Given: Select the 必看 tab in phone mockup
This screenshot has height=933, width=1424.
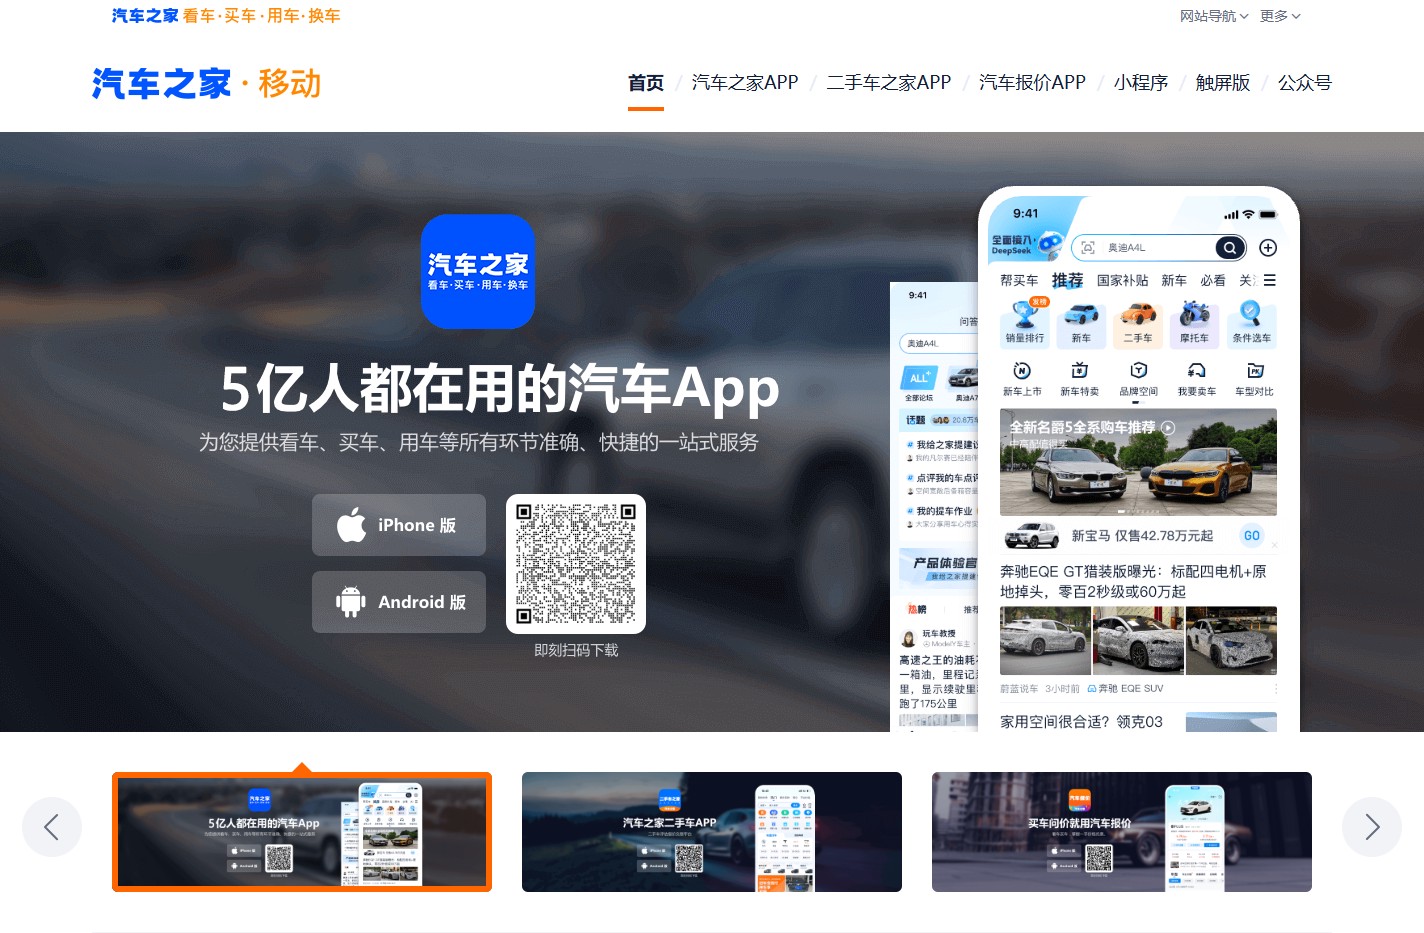Looking at the screenshot, I should coord(1212,281).
